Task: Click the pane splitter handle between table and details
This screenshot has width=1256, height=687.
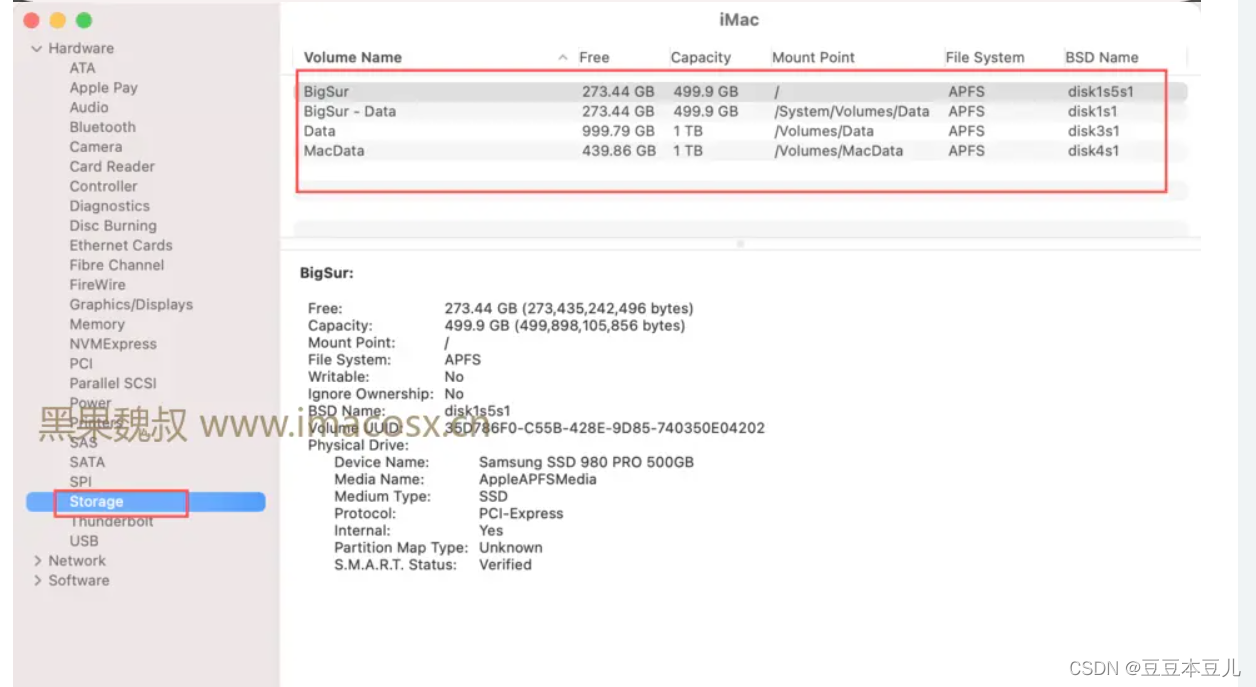Action: [740, 243]
